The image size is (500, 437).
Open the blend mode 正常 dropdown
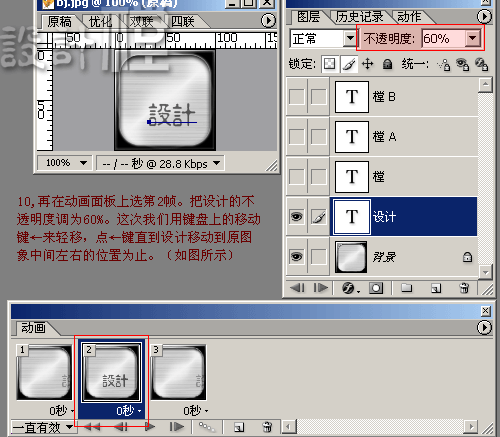350,38
